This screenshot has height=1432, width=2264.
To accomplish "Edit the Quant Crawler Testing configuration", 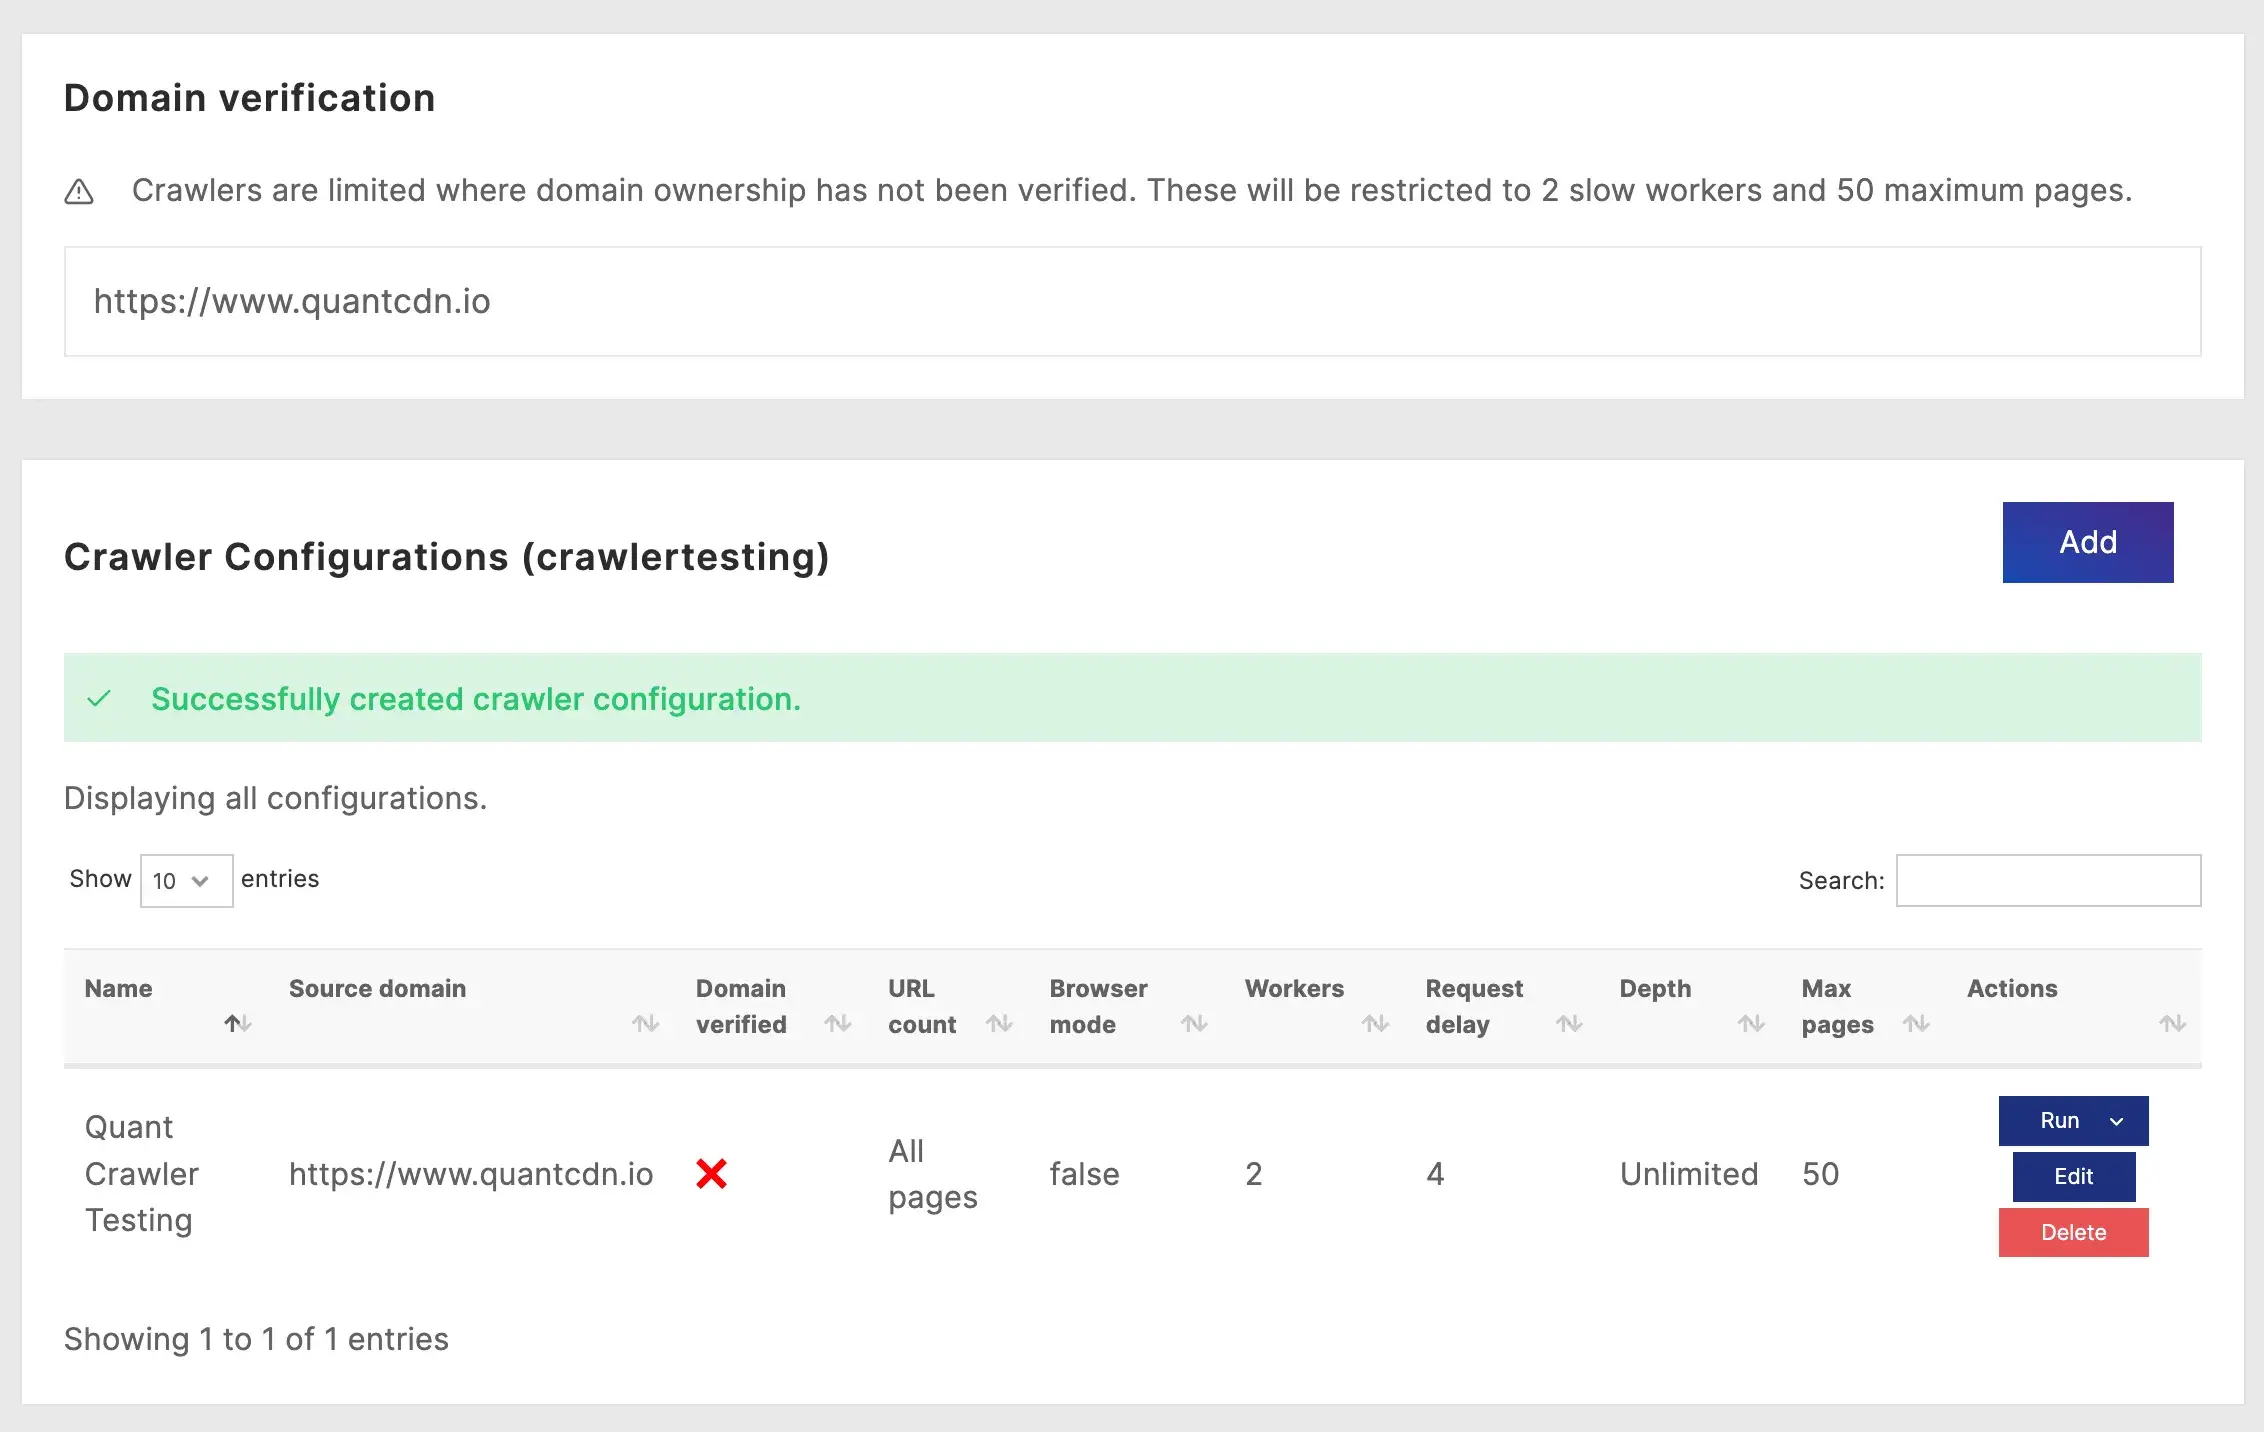I will (x=2073, y=1177).
